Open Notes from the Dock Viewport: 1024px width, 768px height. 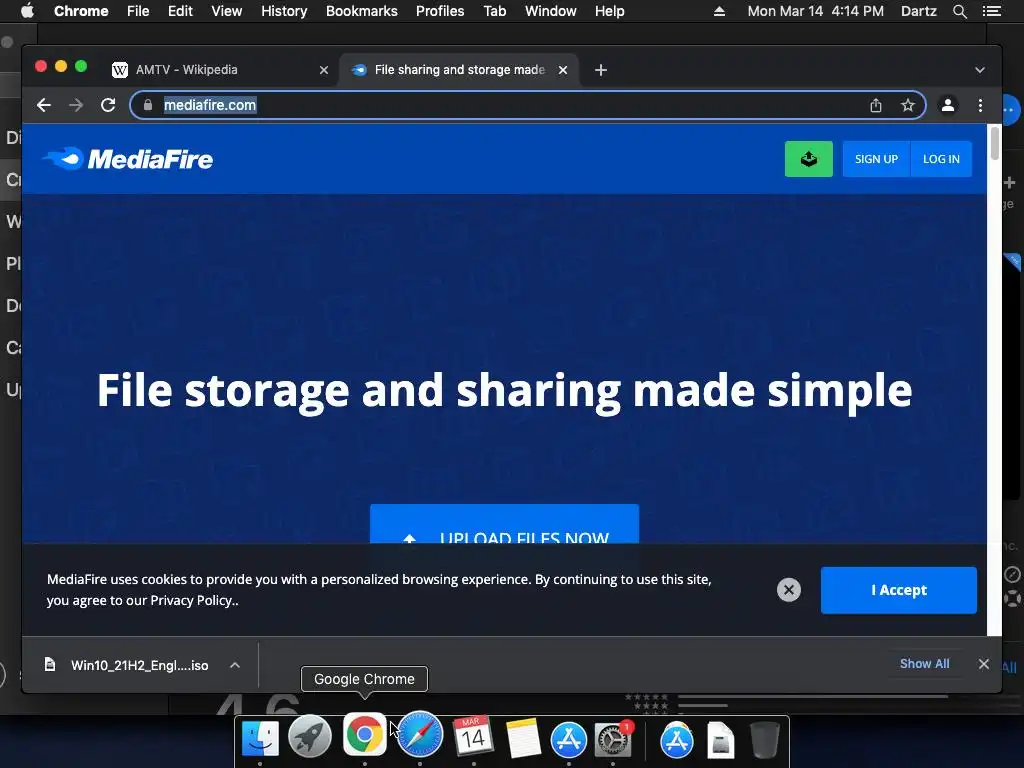tap(523, 739)
